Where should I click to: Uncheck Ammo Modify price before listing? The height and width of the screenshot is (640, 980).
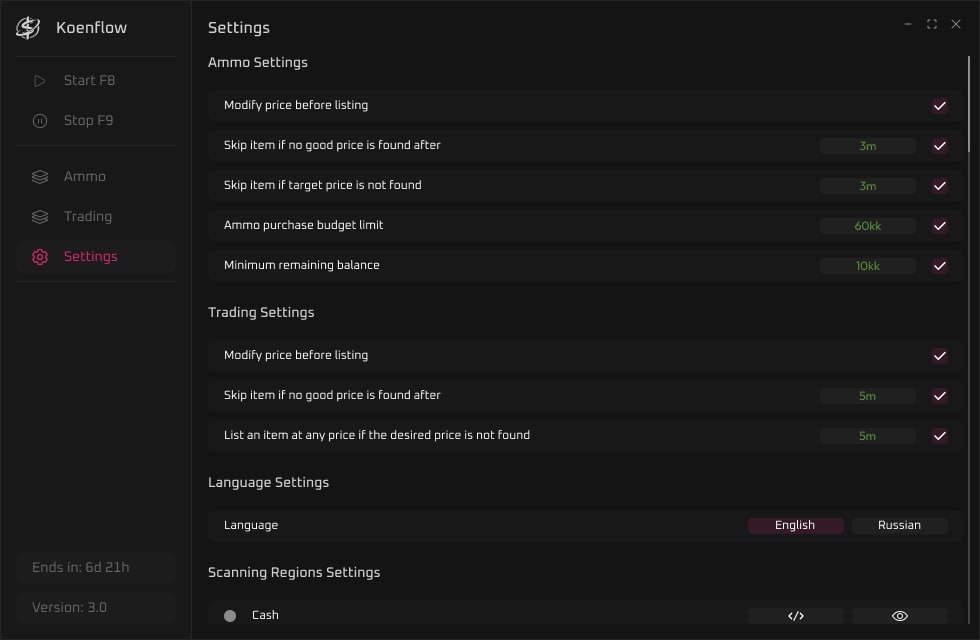click(939, 106)
